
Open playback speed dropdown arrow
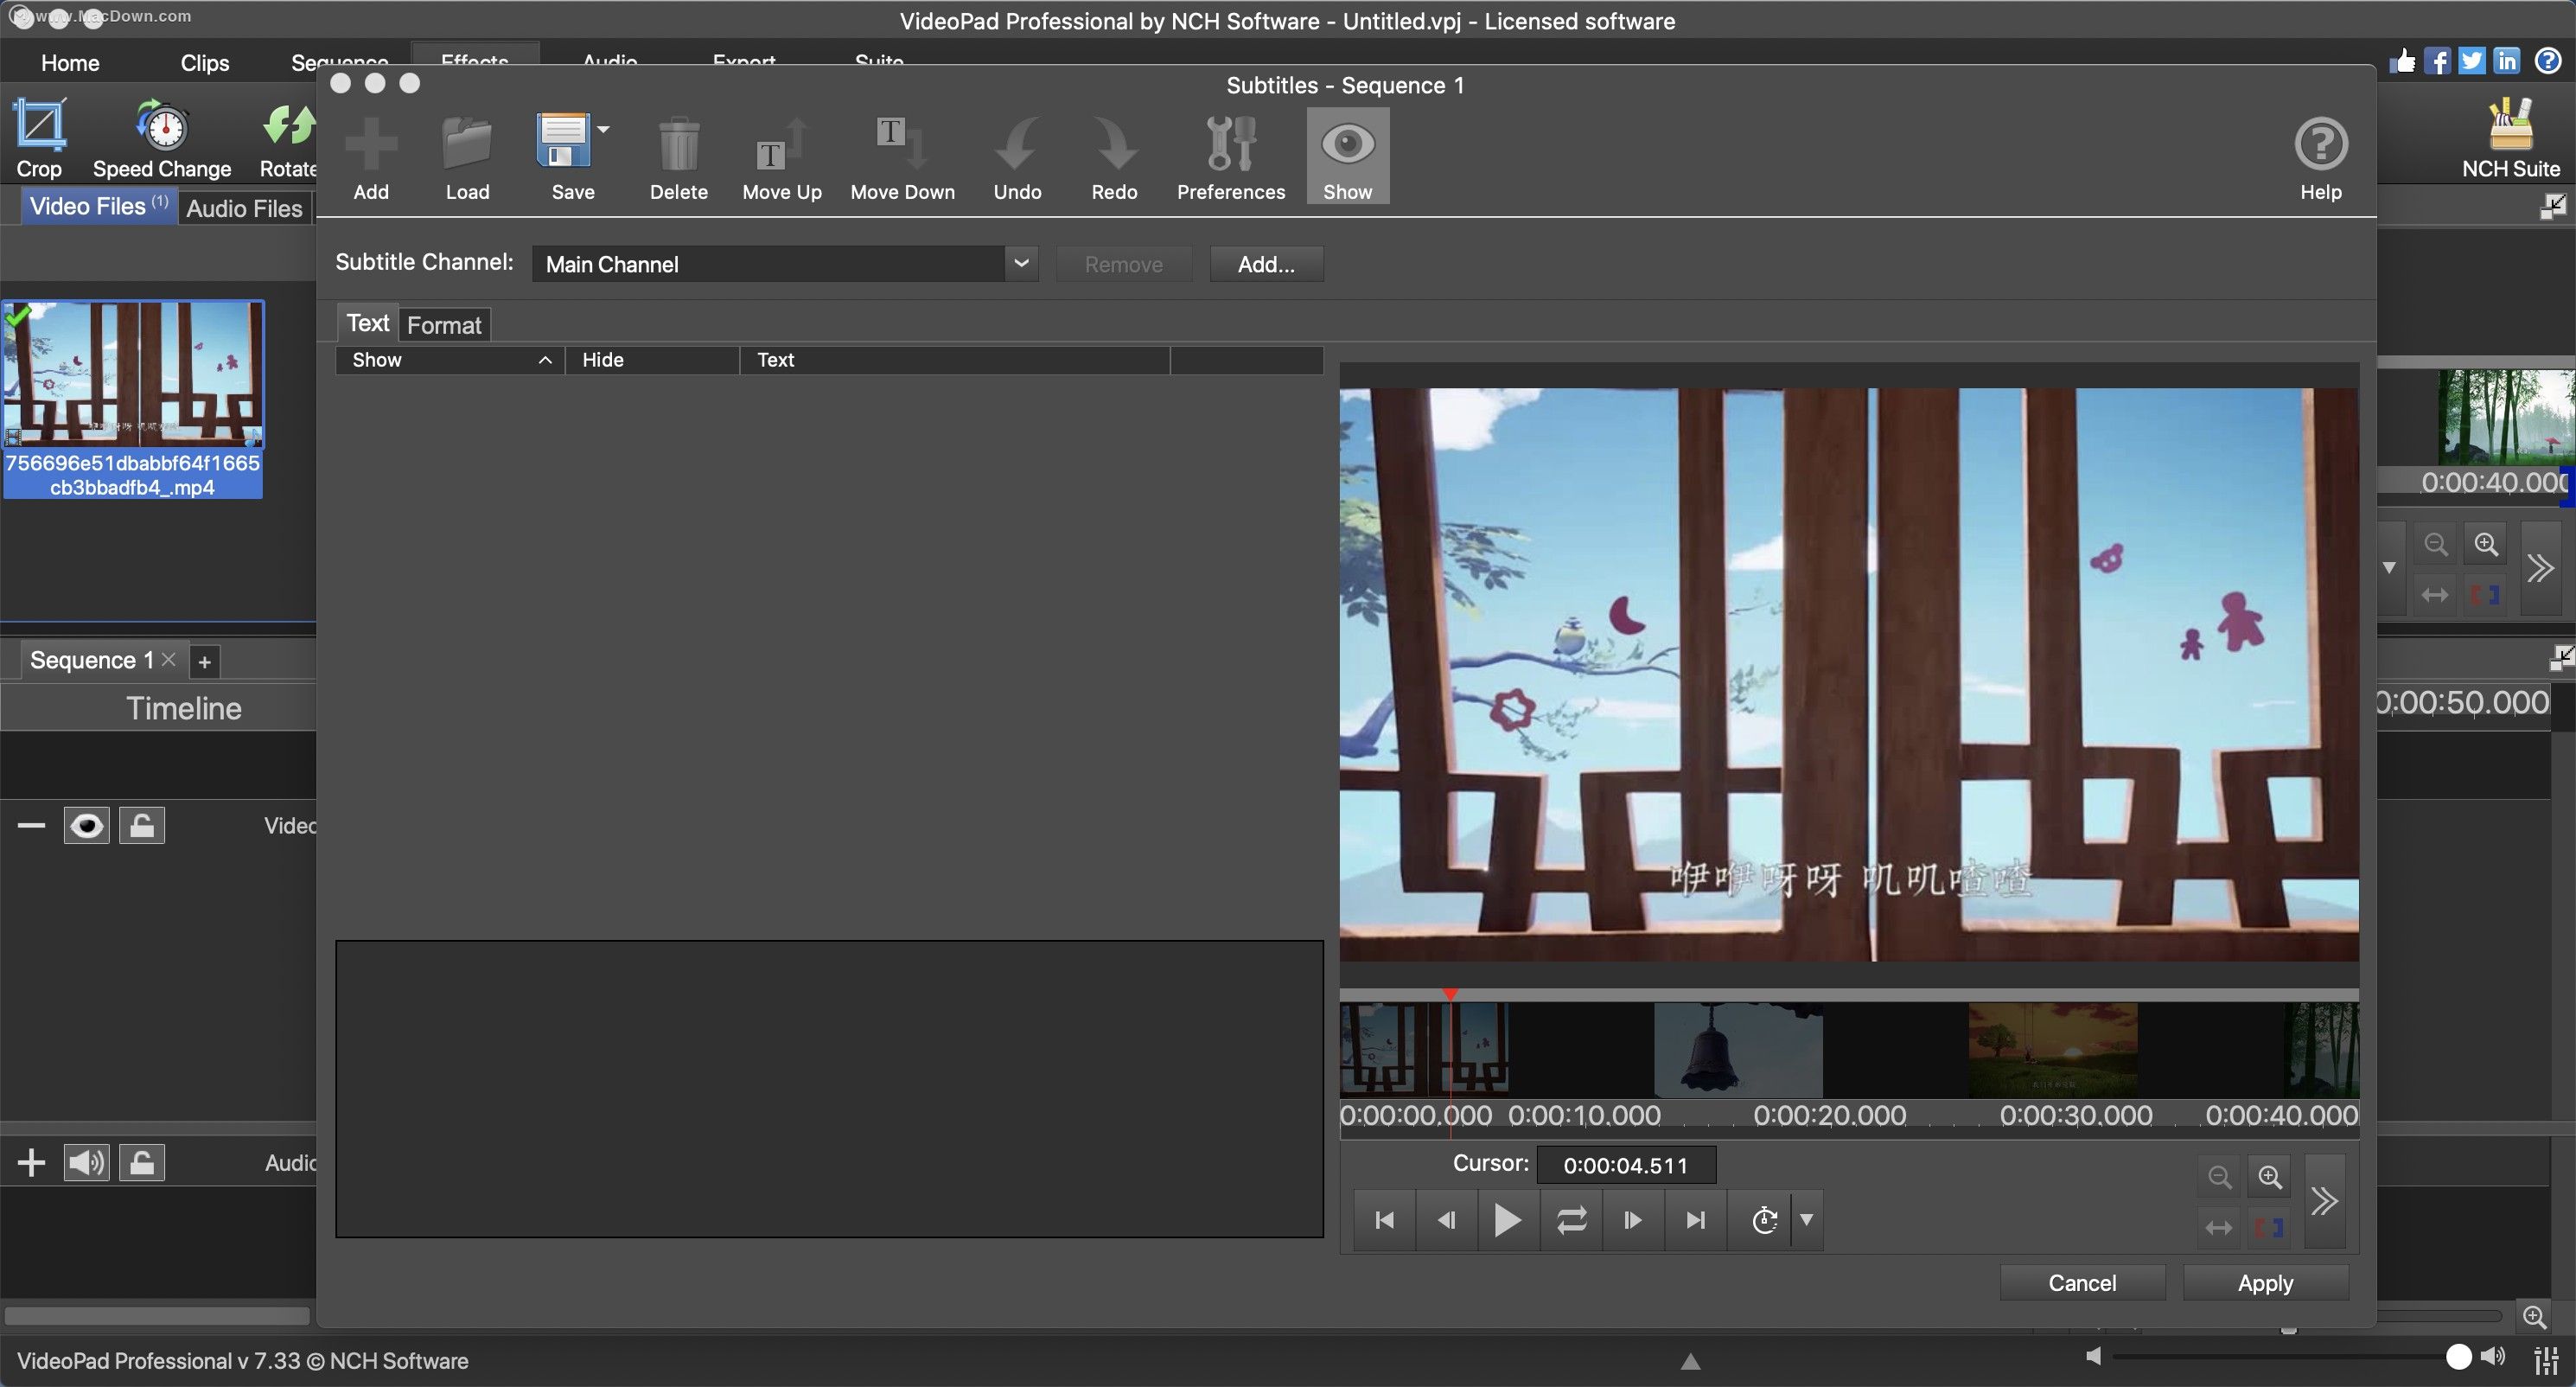[1806, 1220]
